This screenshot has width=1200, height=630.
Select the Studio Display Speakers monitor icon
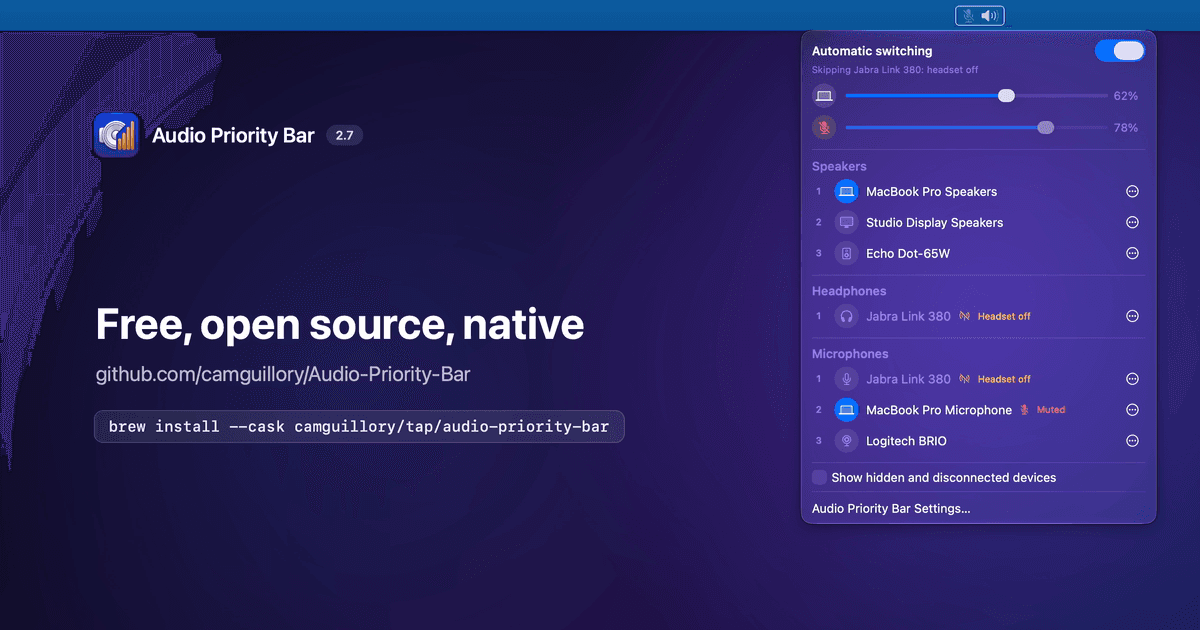[846, 223]
